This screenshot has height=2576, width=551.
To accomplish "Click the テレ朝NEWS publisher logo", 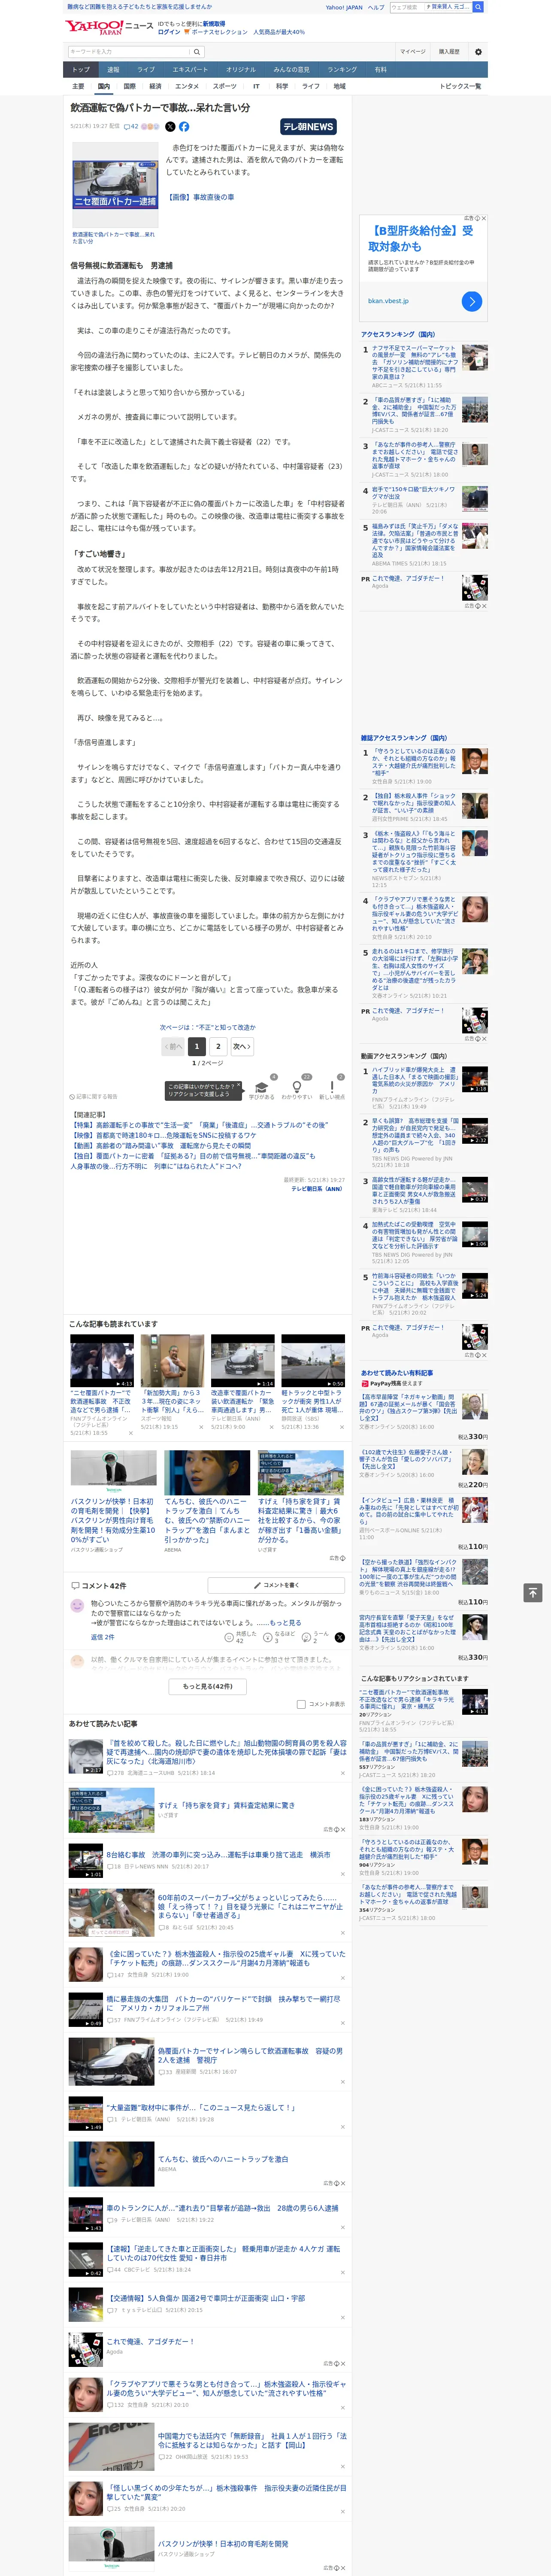I will pyautogui.click(x=308, y=127).
